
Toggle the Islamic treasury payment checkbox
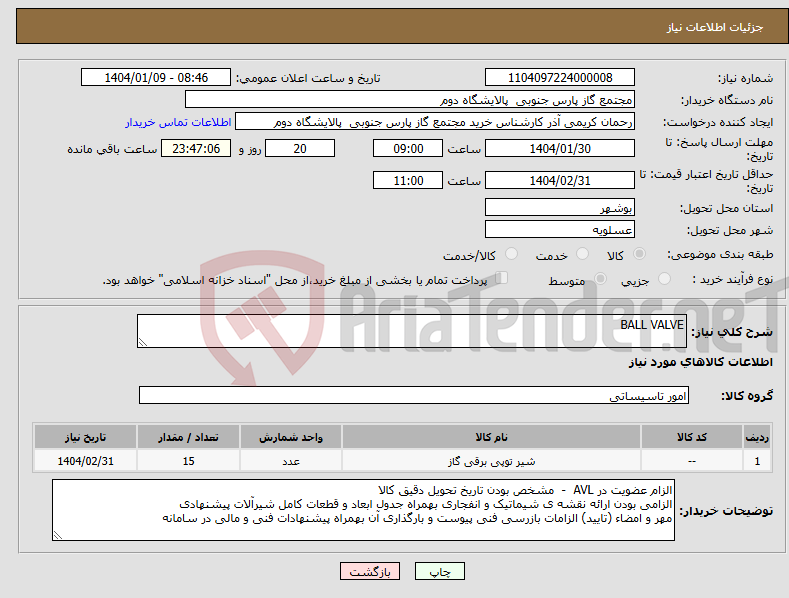502,278
